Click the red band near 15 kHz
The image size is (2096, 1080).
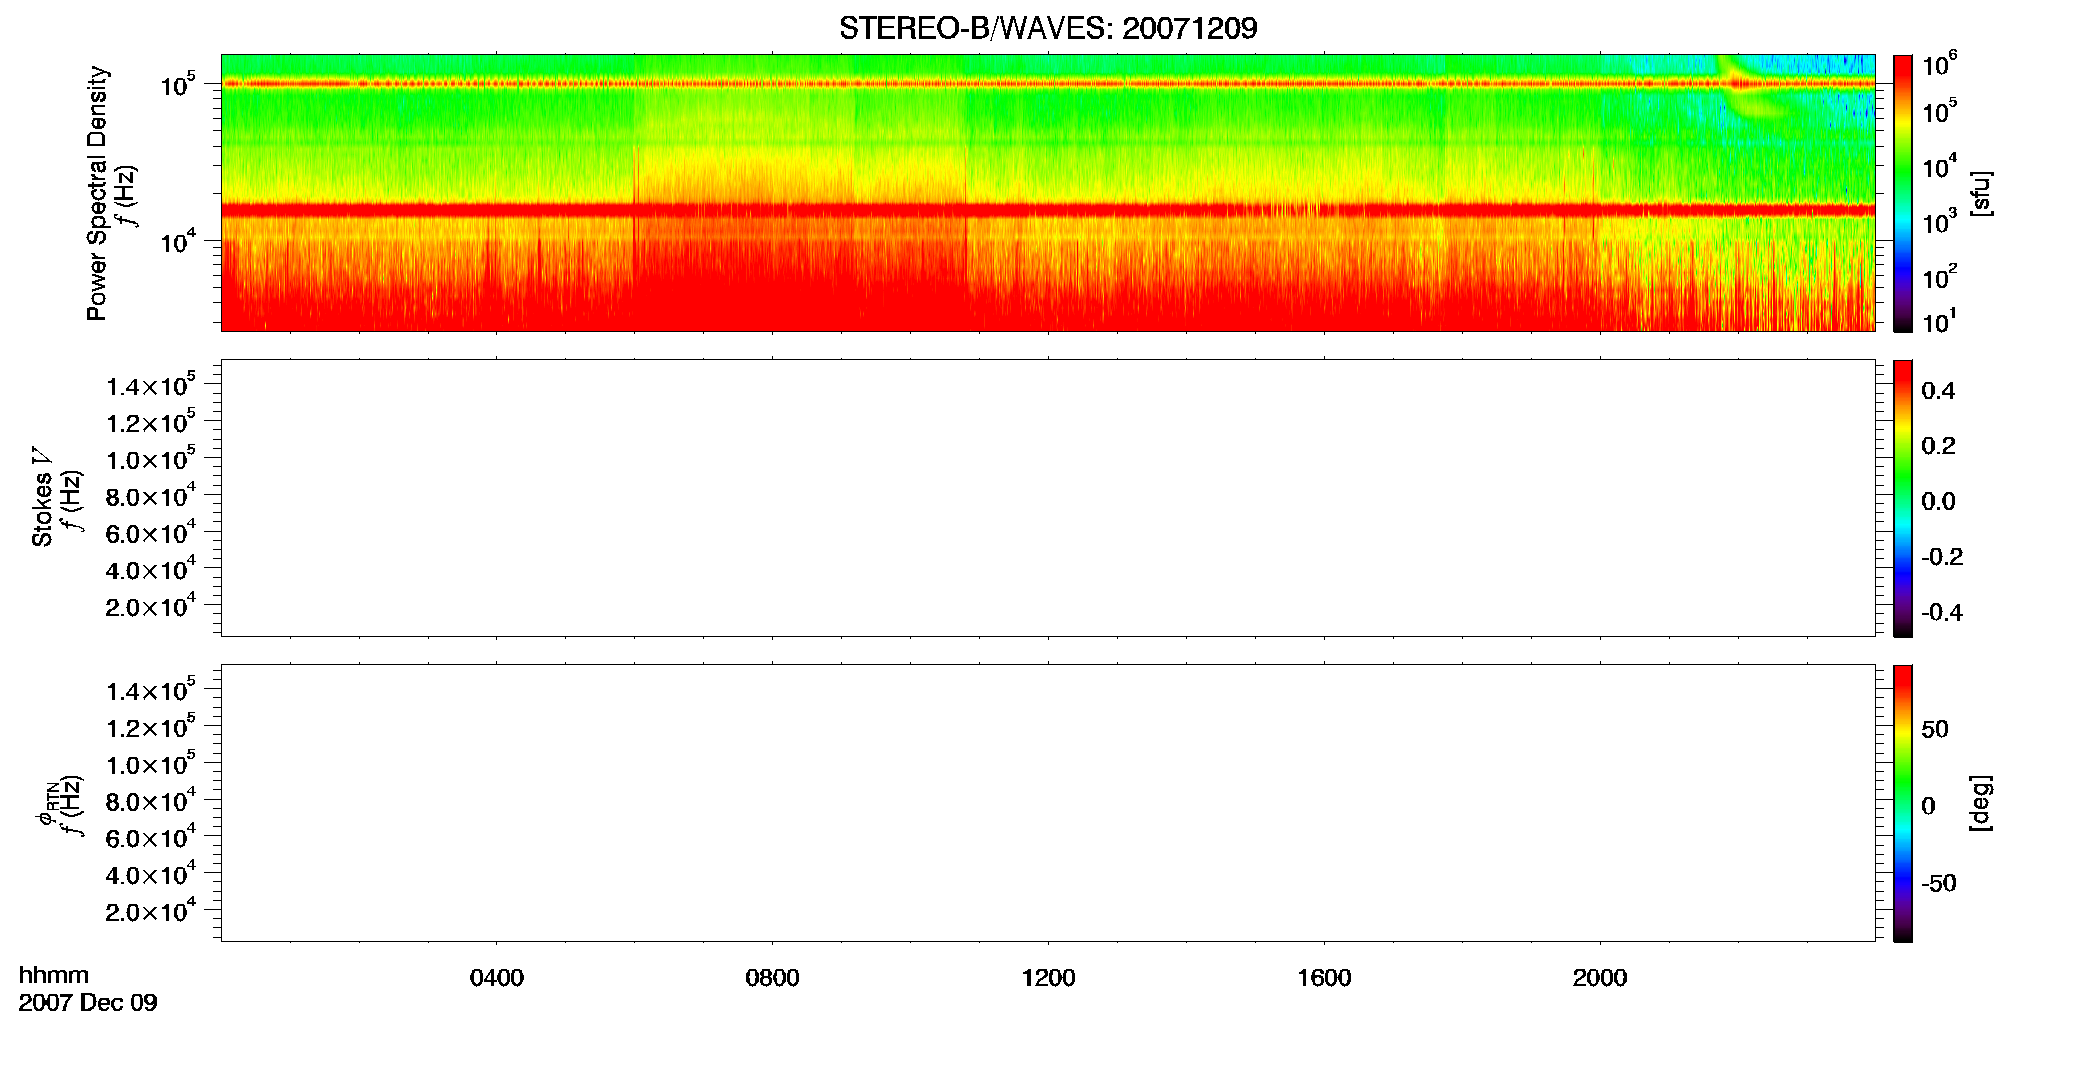click(x=1048, y=210)
